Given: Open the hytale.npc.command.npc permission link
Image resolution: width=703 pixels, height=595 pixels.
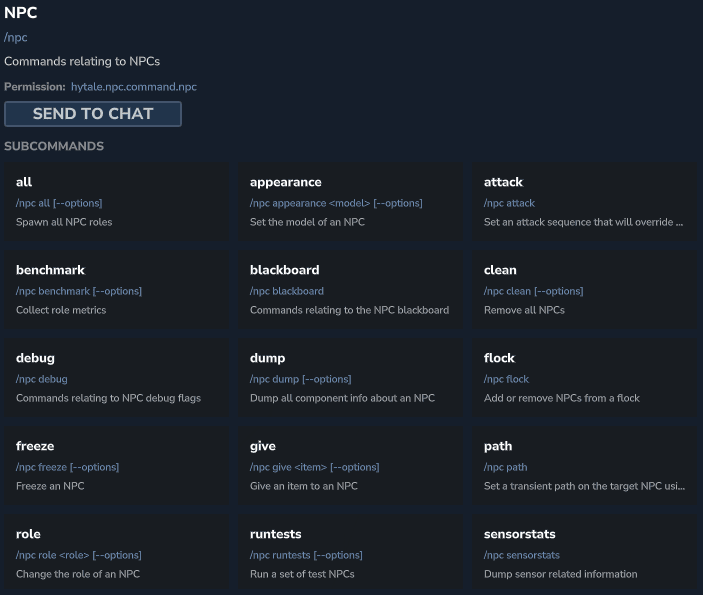Looking at the screenshot, I should click(x=134, y=87).
